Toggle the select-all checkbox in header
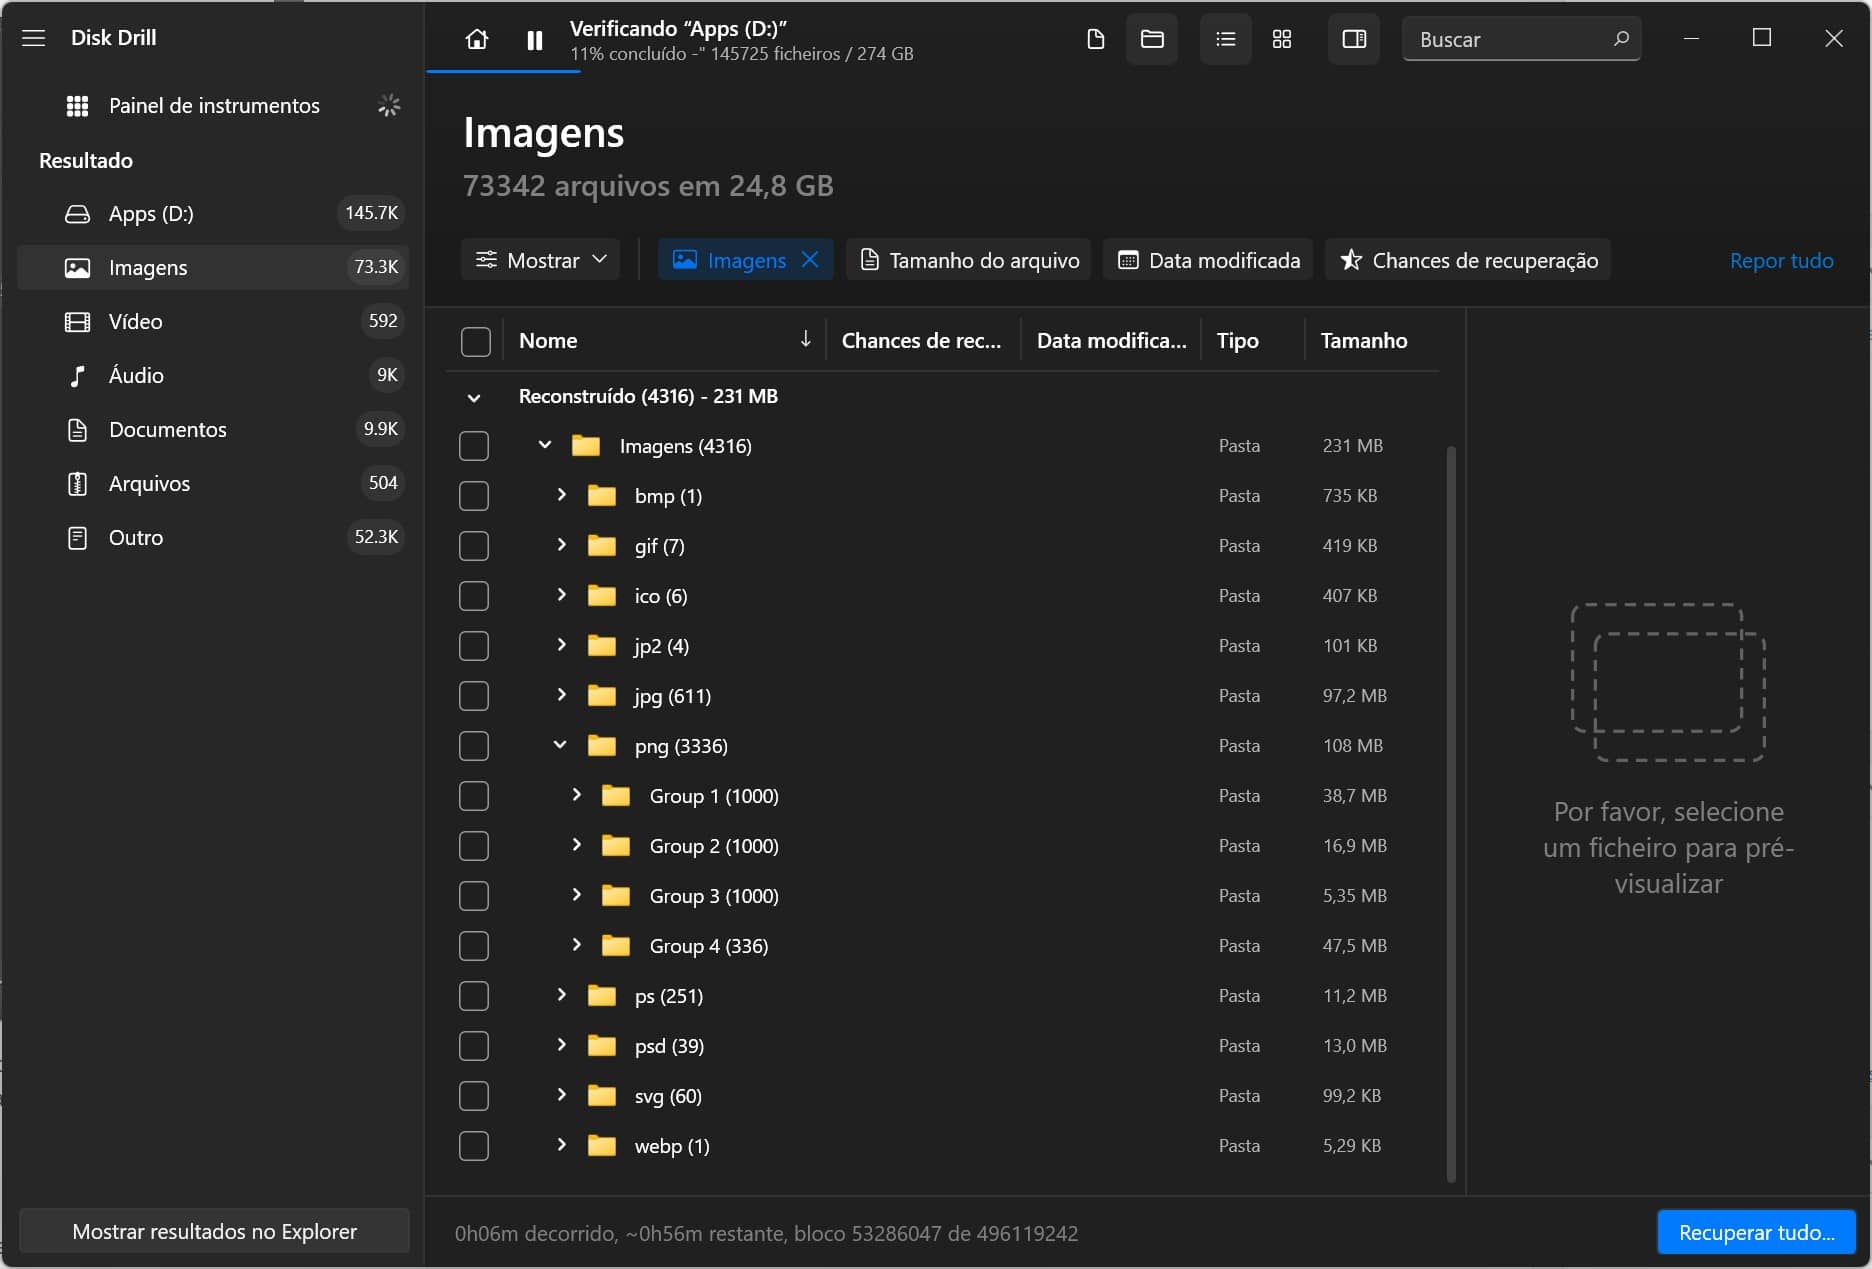Image resolution: width=1872 pixels, height=1269 pixels. pyautogui.click(x=476, y=341)
